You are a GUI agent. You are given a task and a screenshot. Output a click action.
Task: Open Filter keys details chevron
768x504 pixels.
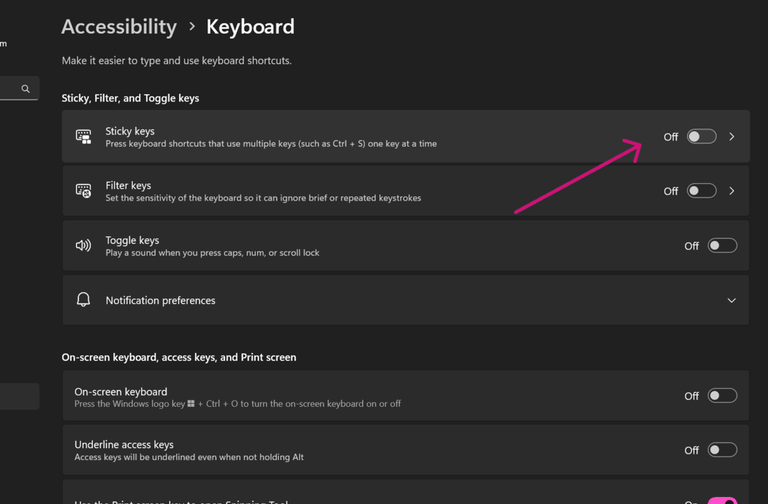732,191
